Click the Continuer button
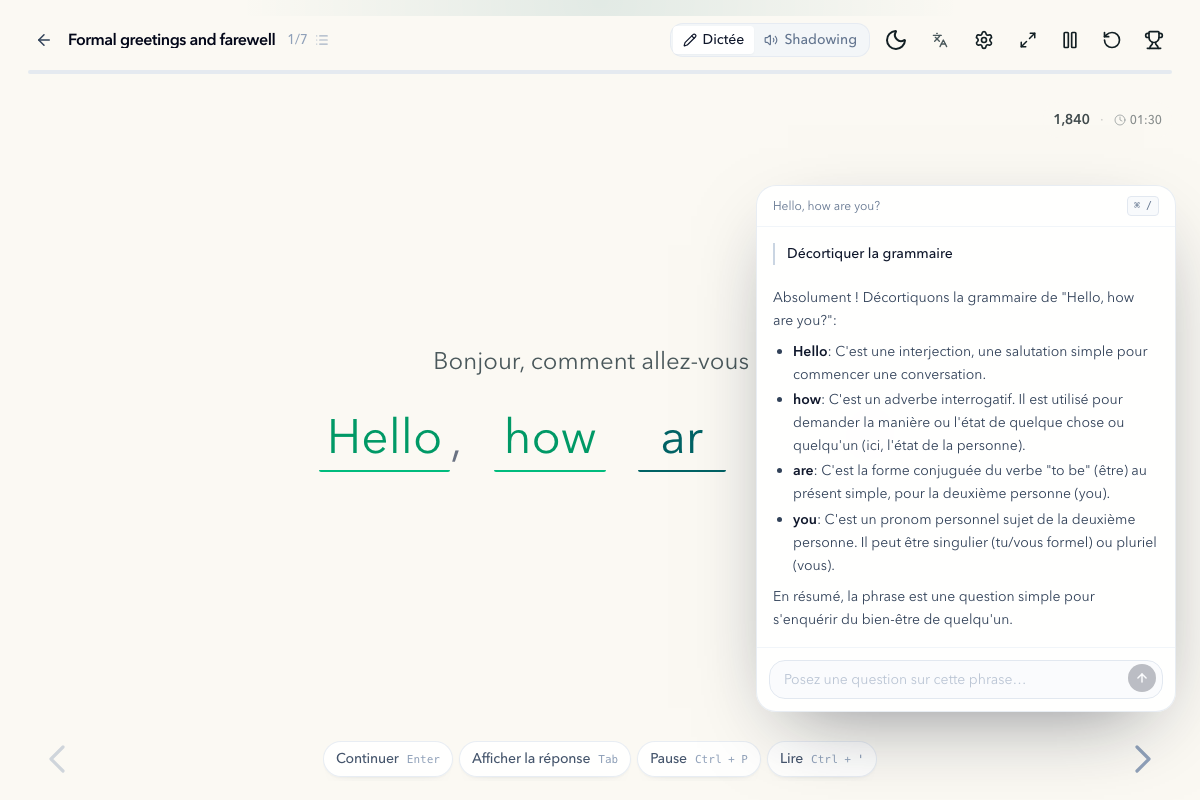Screen dimensions: 1200x800 (x=388, y=759)
